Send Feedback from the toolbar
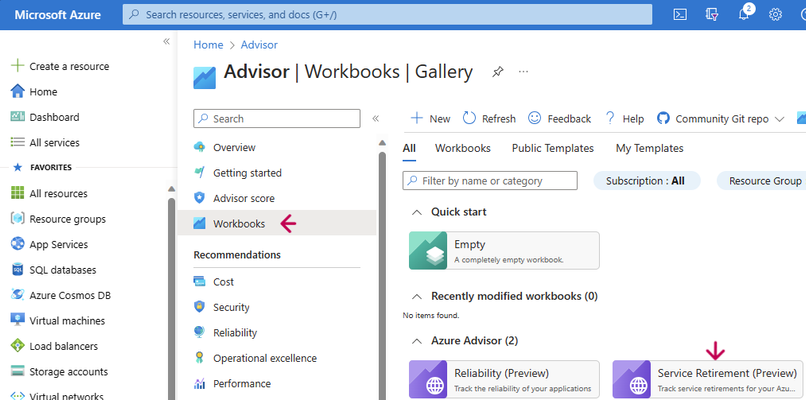806x400 pixels. tap(560, 119)
